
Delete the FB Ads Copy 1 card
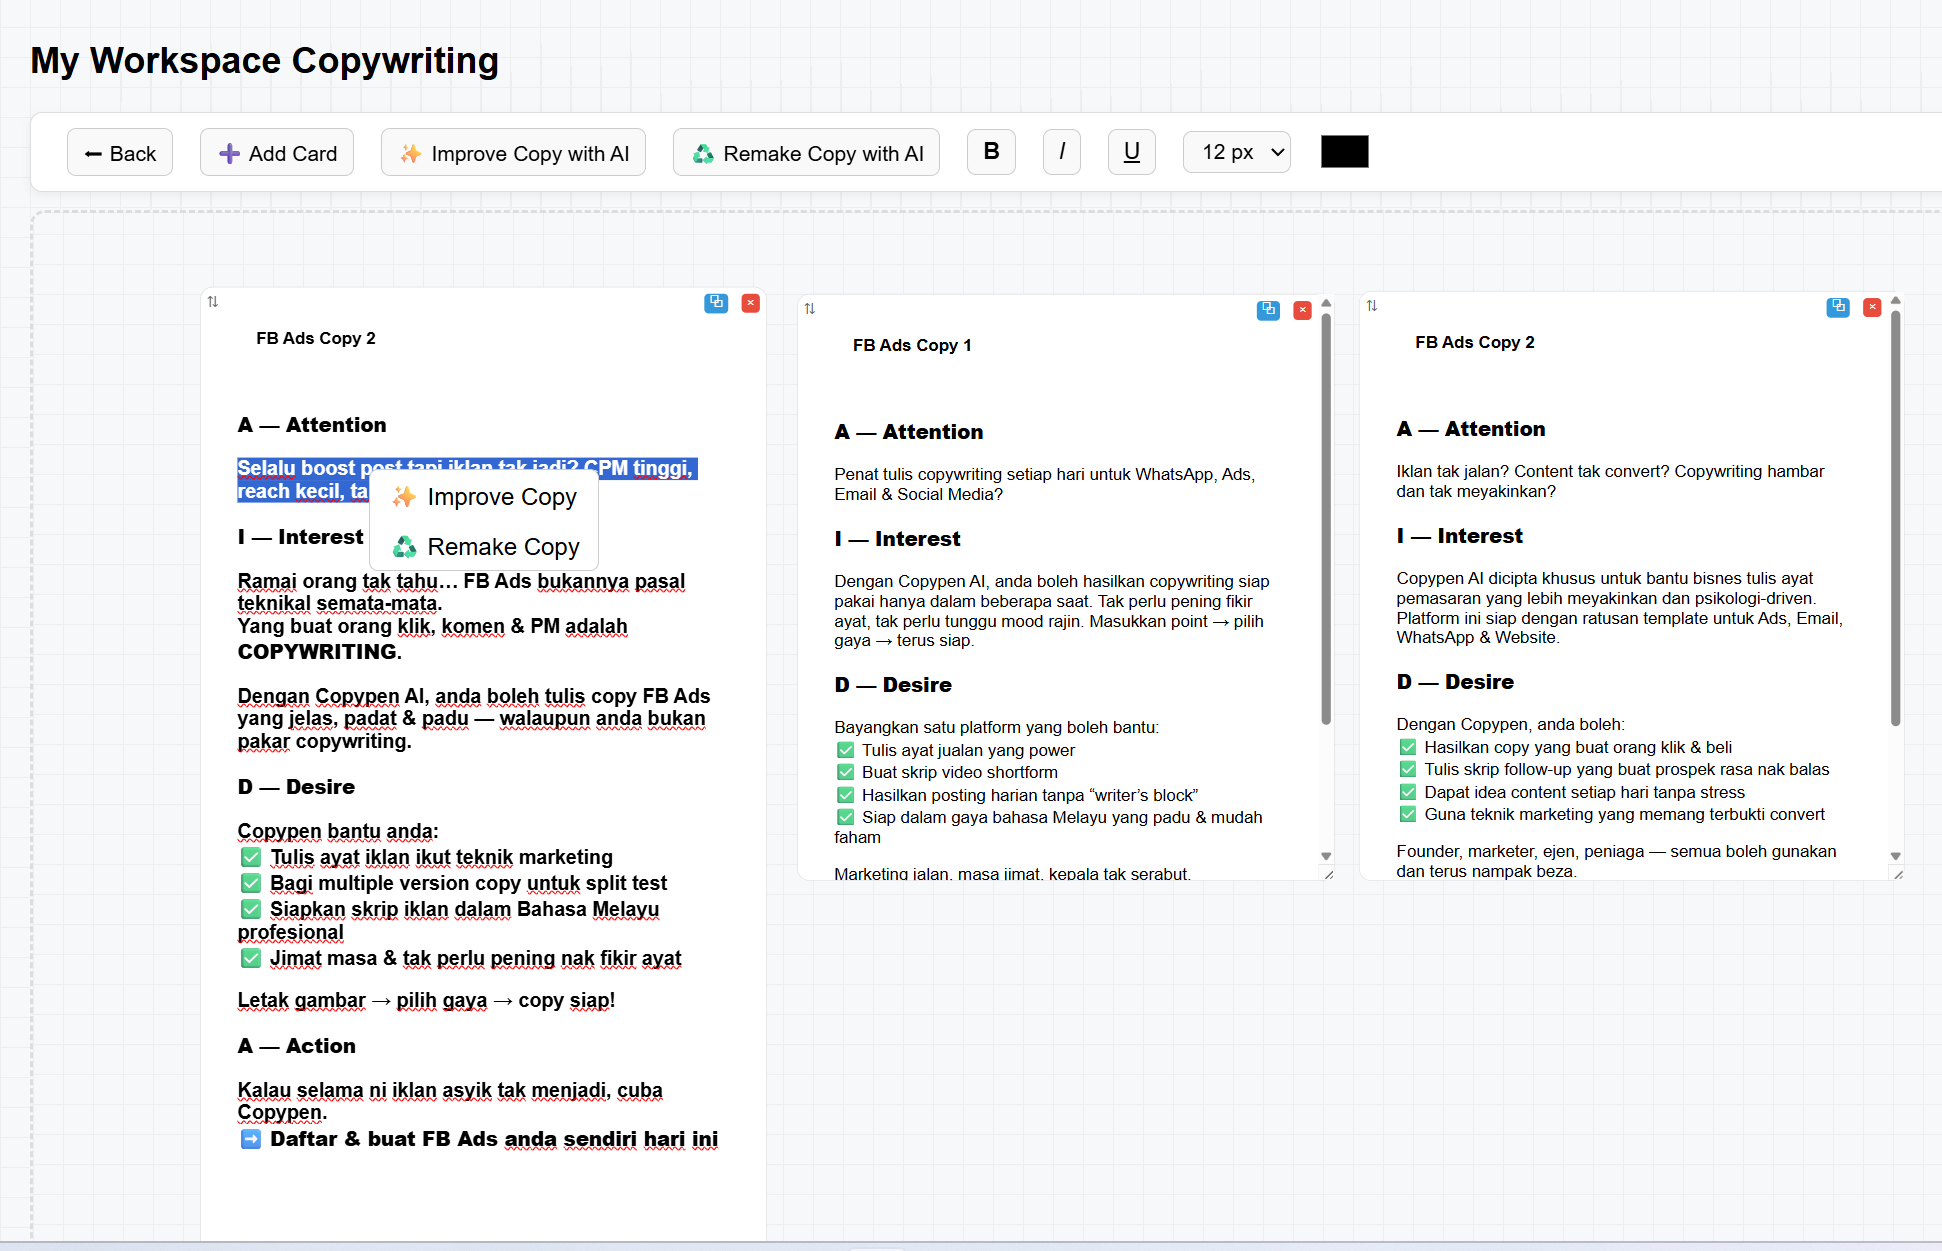pos(1302,310)
